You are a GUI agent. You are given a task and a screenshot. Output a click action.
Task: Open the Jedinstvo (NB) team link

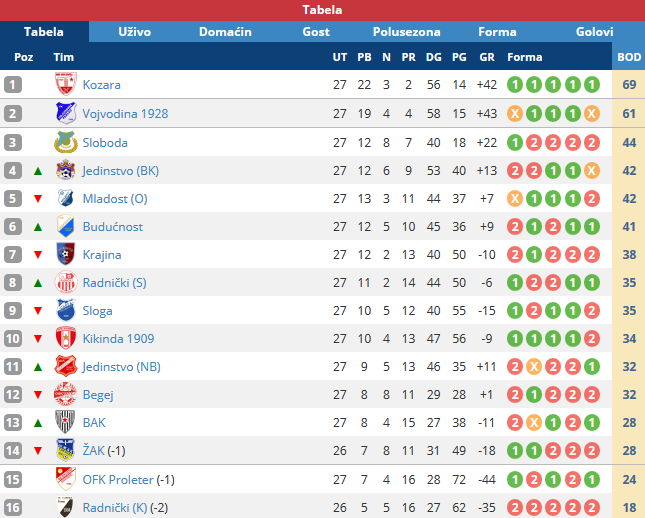(121, 367)
